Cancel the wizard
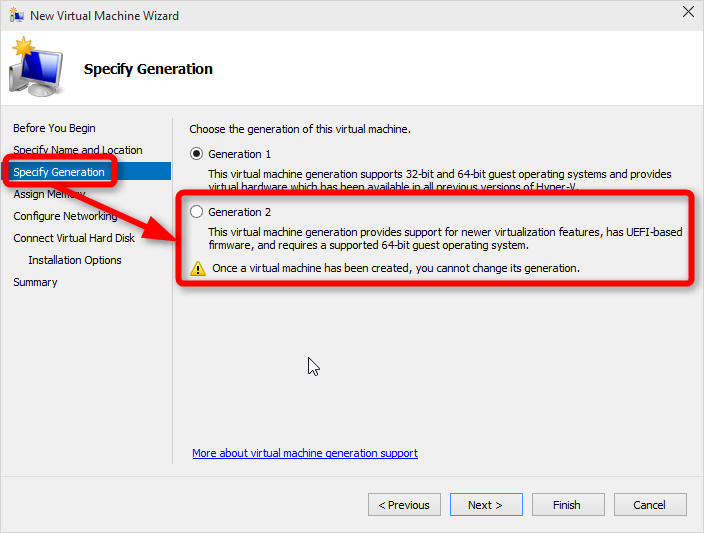 [x=650, y=505]
